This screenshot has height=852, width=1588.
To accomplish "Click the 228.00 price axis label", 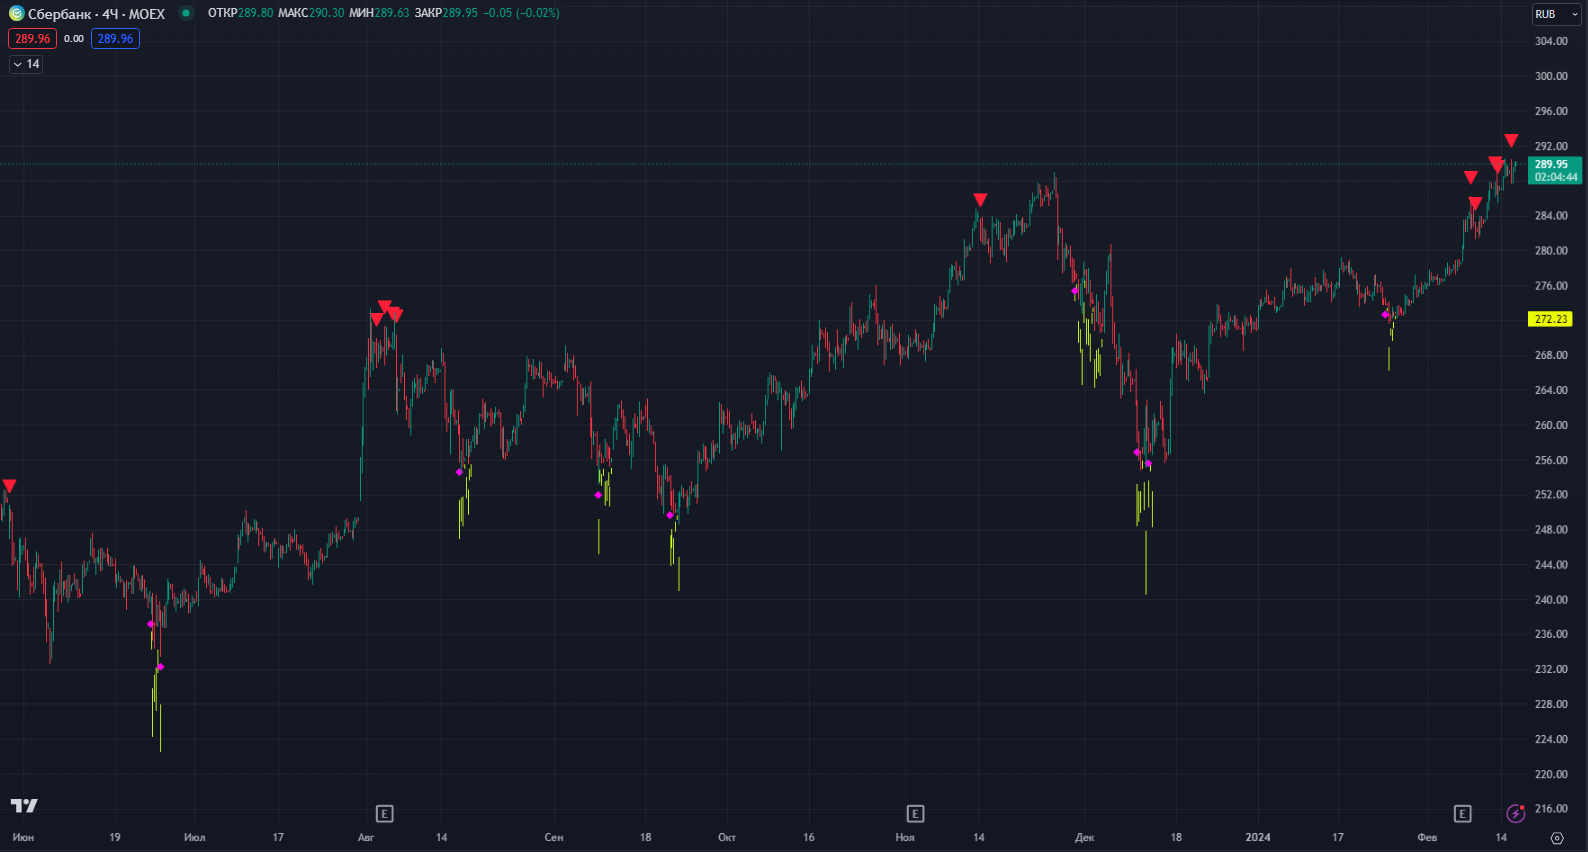I will tap(1551, 704).
